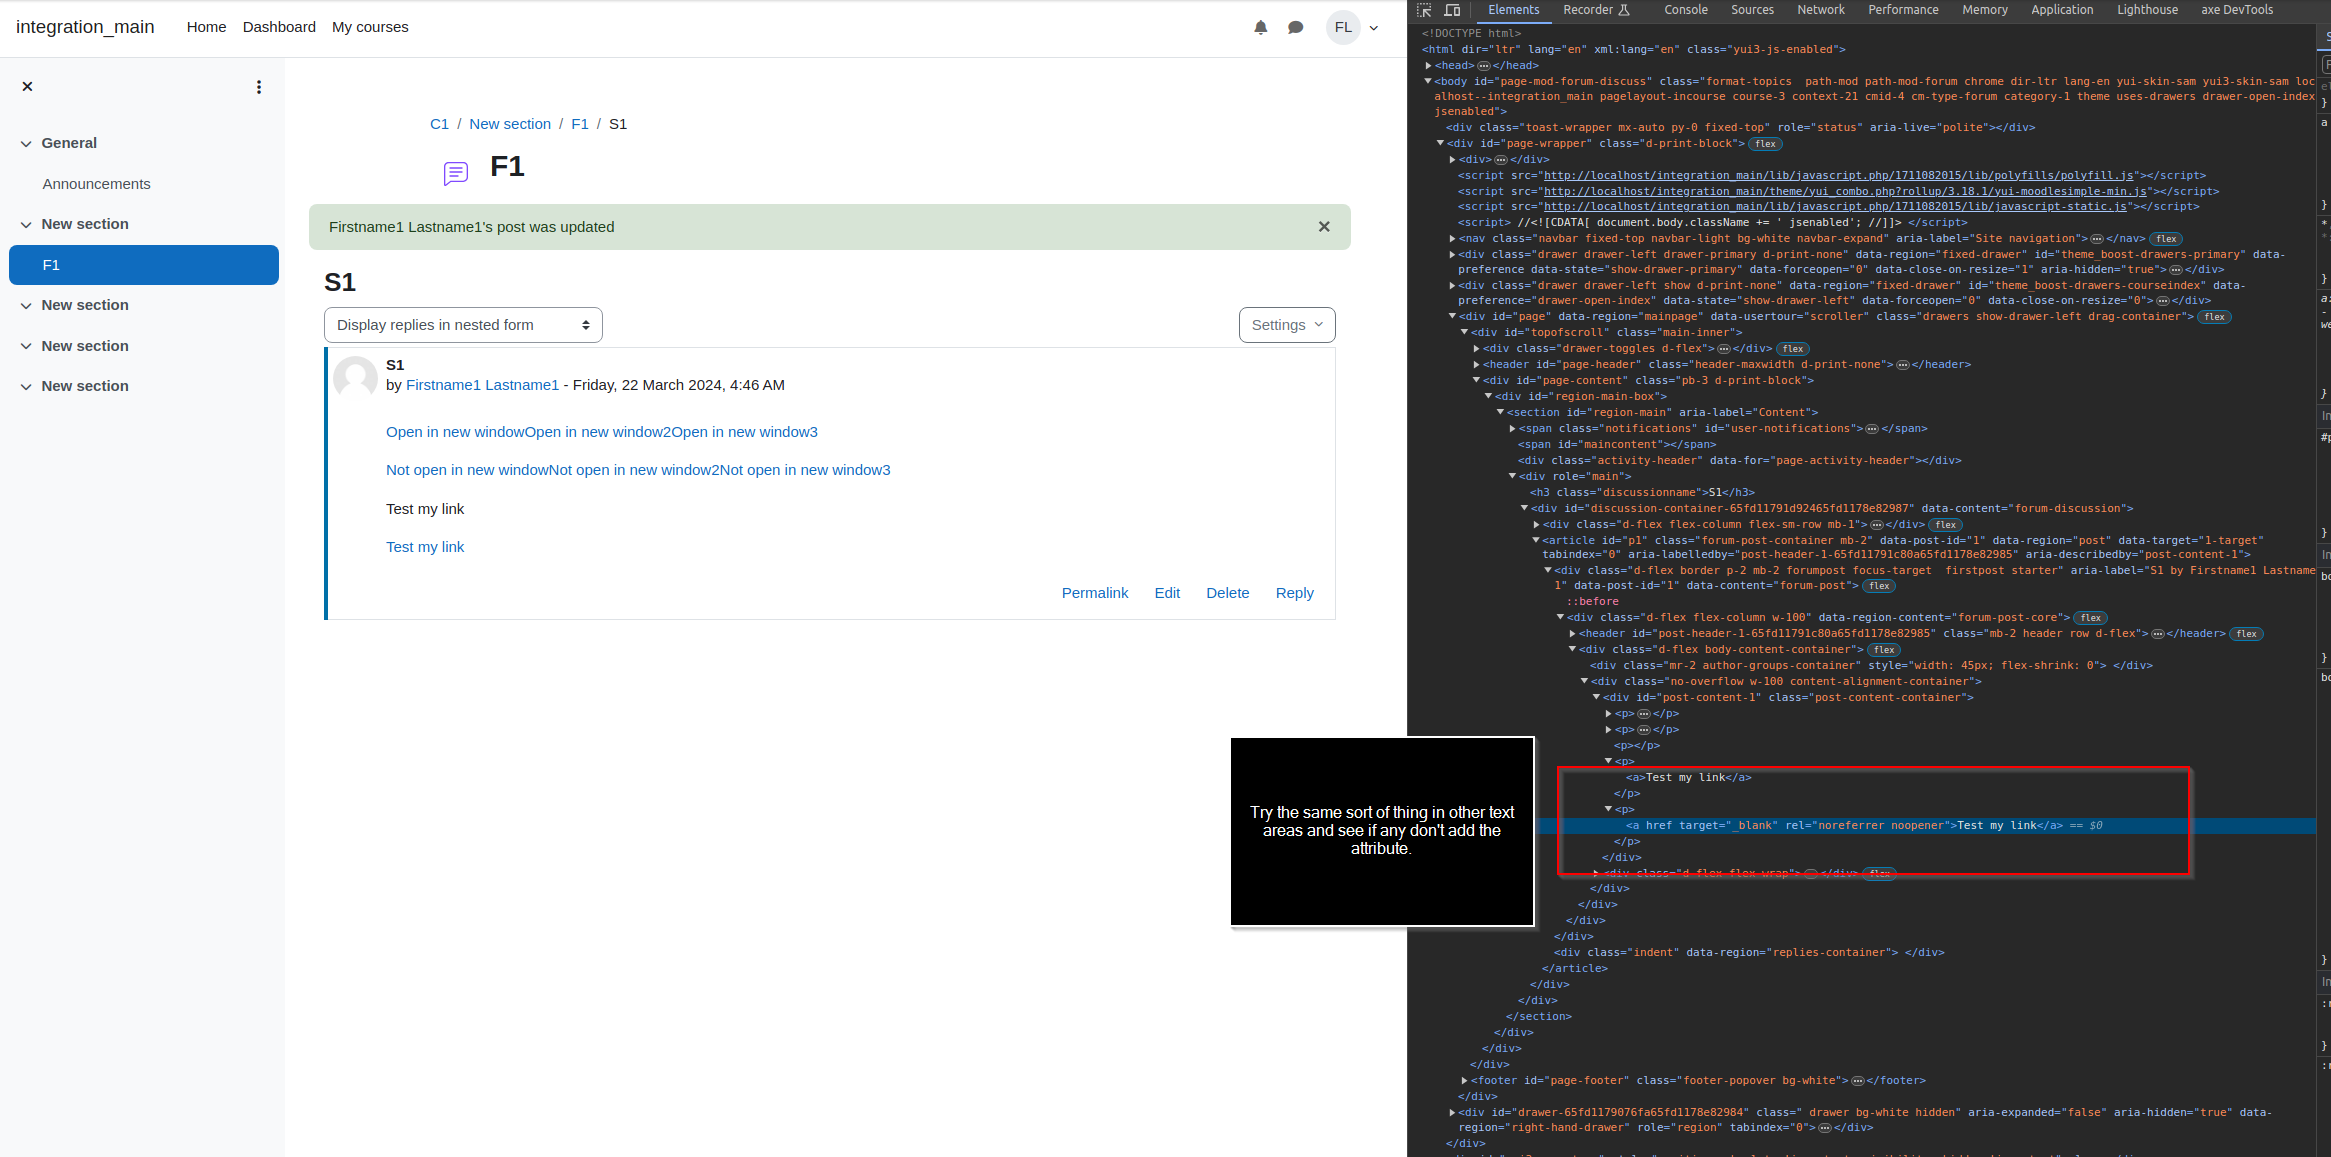Select the highlighted anchor target=_blank line
The image size is (2331, 1157).
(x=1864, y=826)
